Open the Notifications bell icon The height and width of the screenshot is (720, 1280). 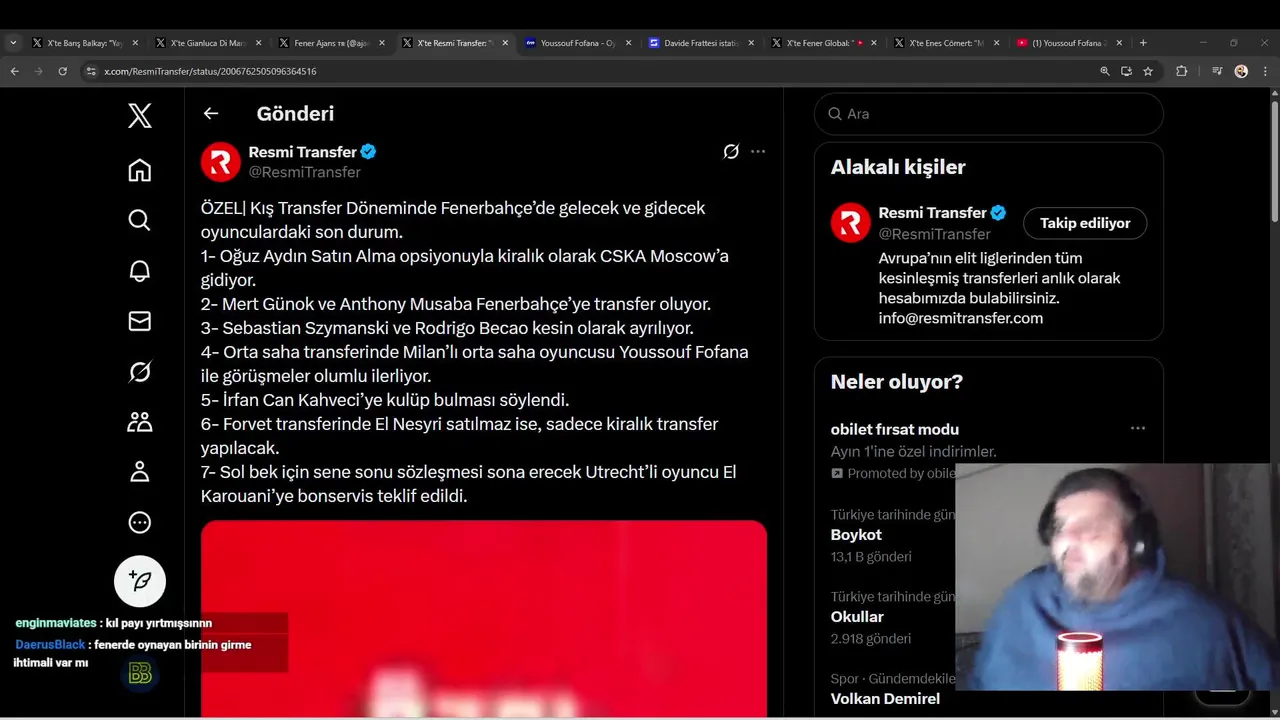tap(140, 271)
